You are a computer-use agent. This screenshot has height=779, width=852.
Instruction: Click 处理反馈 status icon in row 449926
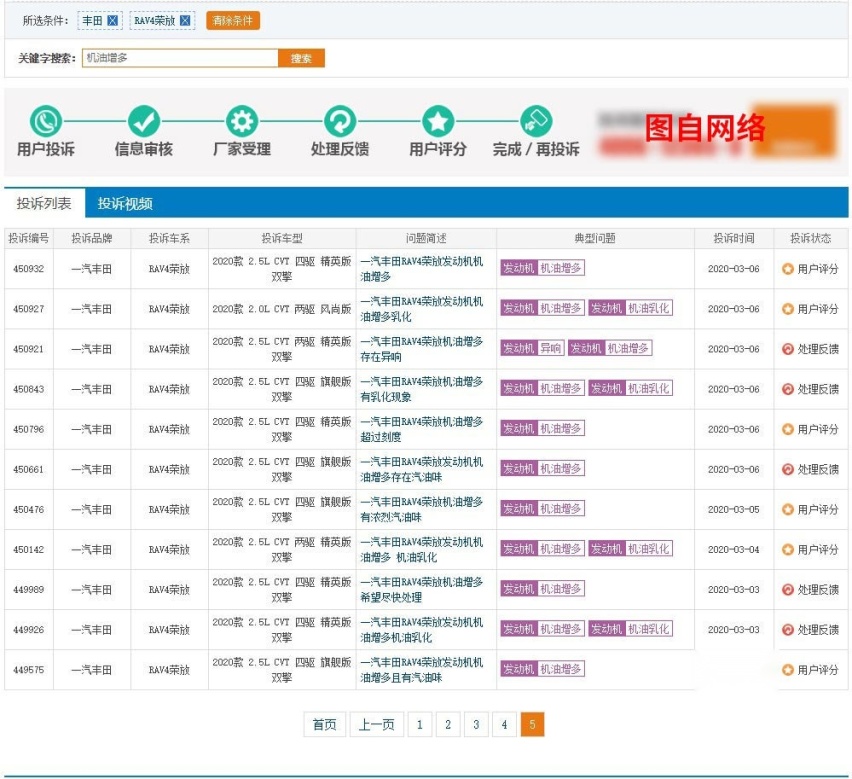click(787, 630)
